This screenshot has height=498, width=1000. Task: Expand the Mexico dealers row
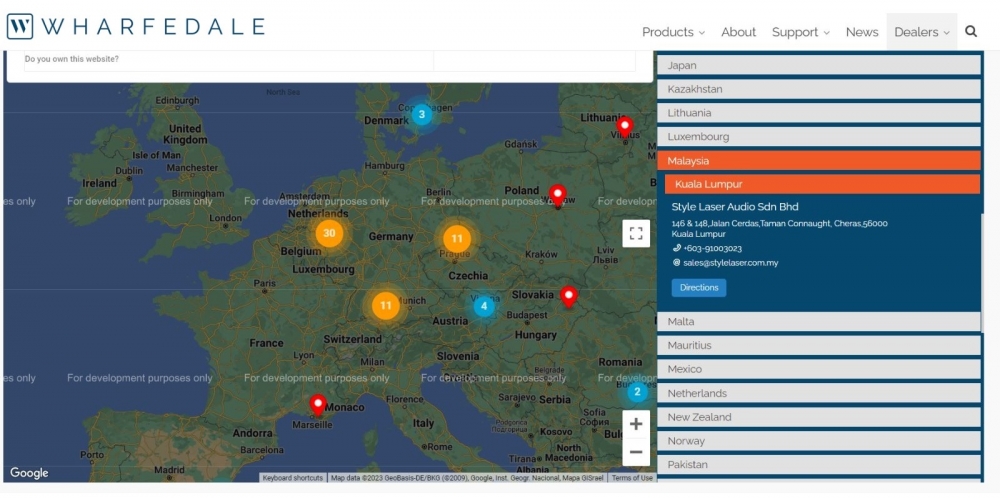click(819, 369)
